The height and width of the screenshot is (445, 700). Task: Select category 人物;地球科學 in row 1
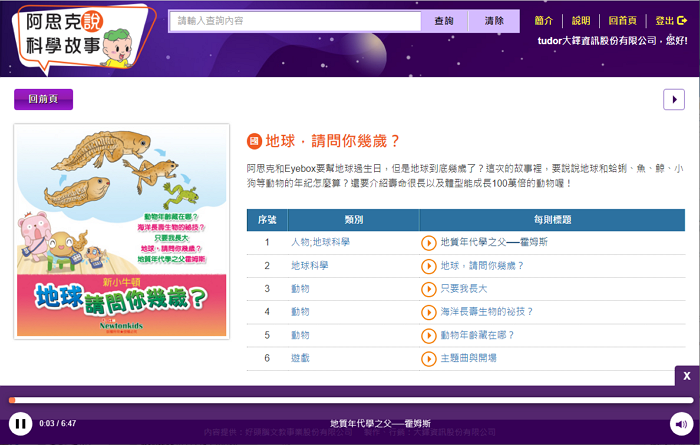(321, 242)
